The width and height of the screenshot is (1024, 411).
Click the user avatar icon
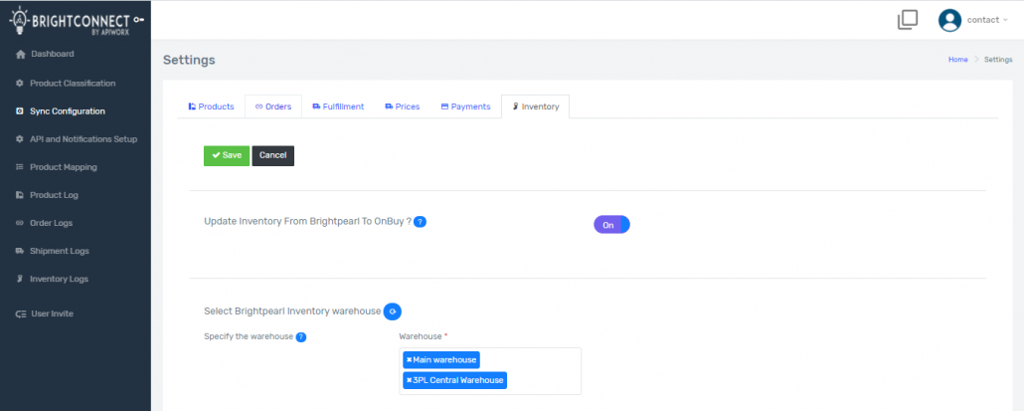(x=950, y=20)
